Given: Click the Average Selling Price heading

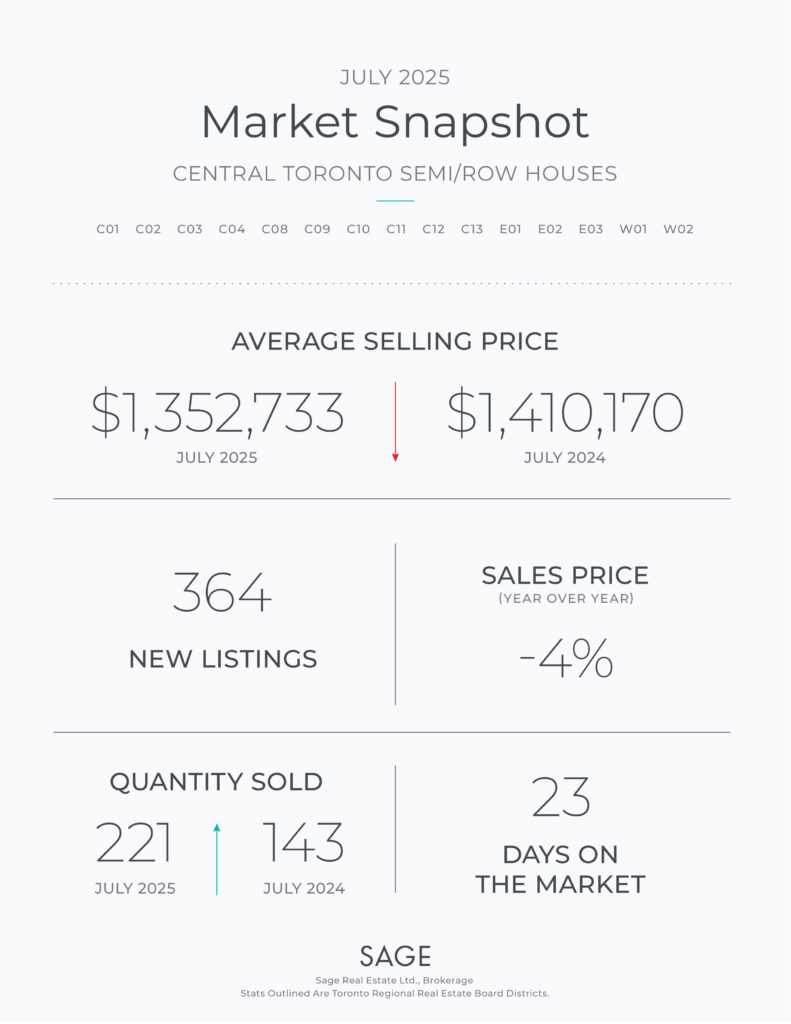Looking at the screenshot, I should [x=395, y=342].
